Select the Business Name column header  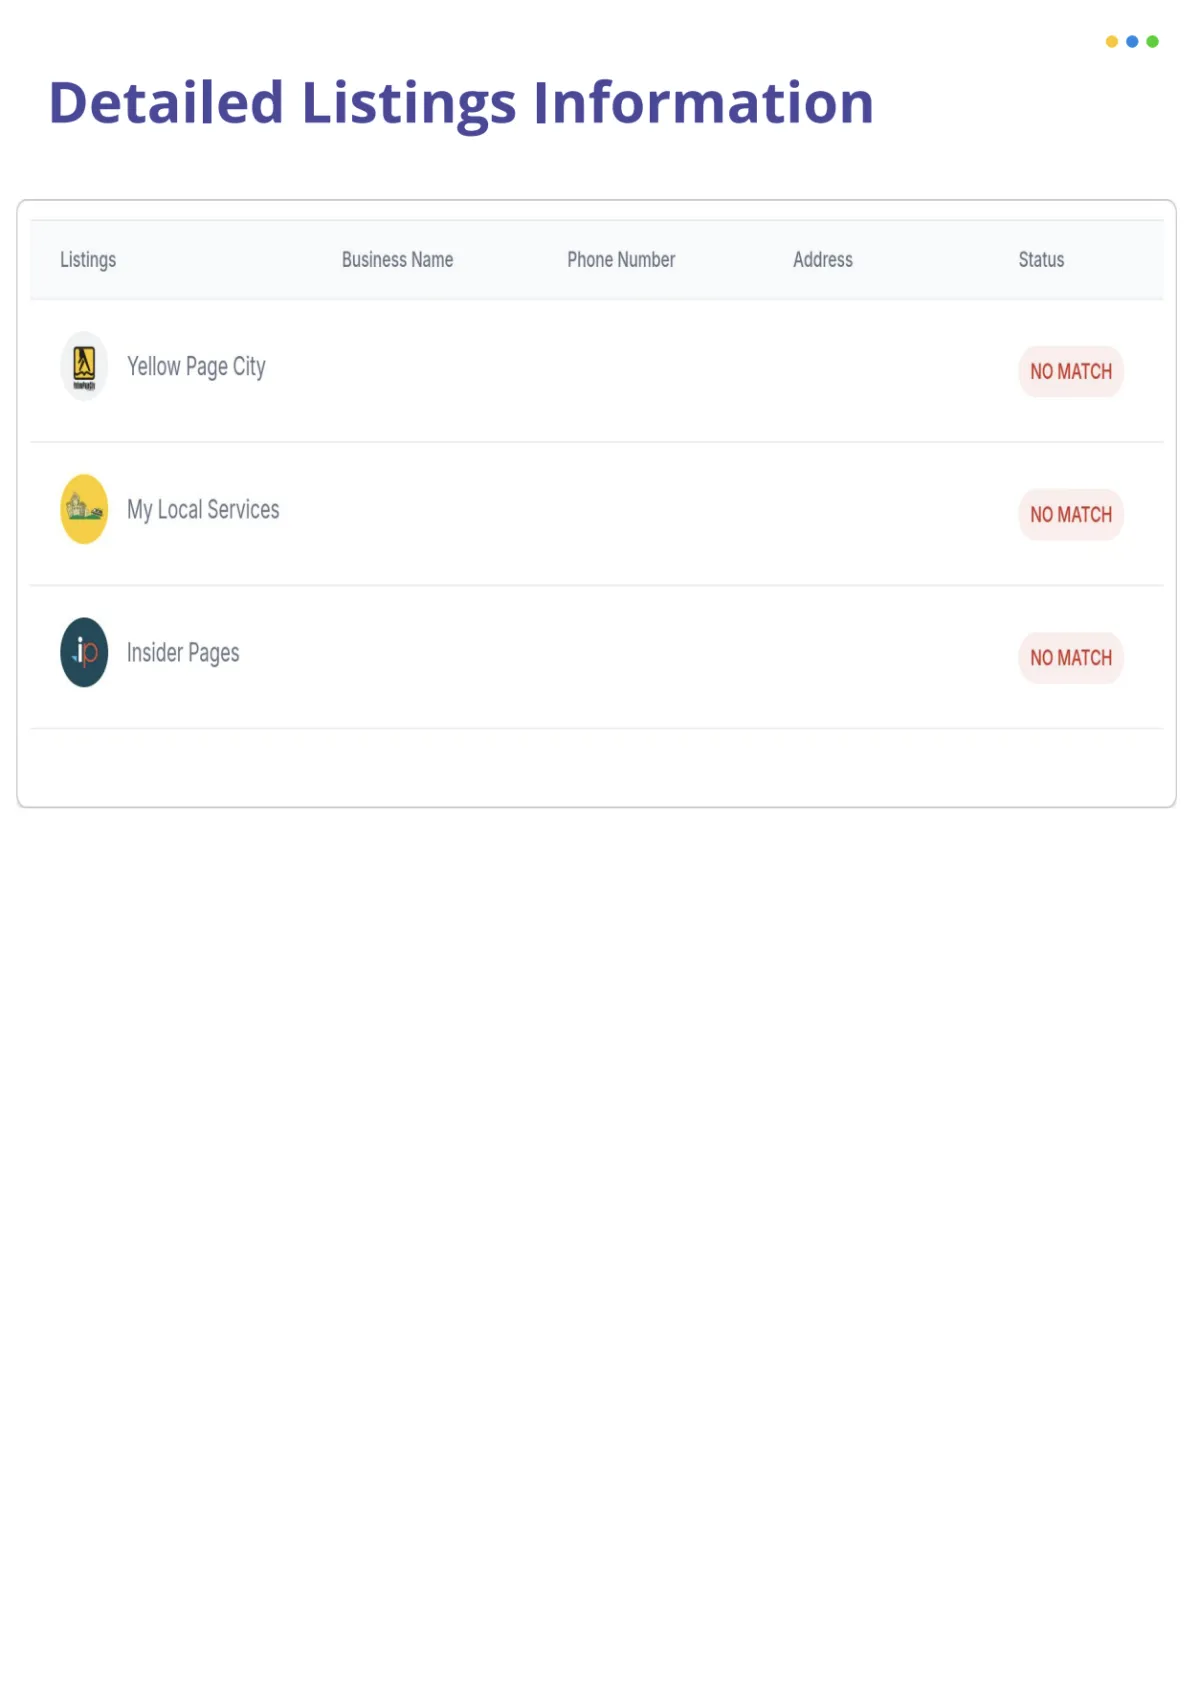[x=397, y=260]
